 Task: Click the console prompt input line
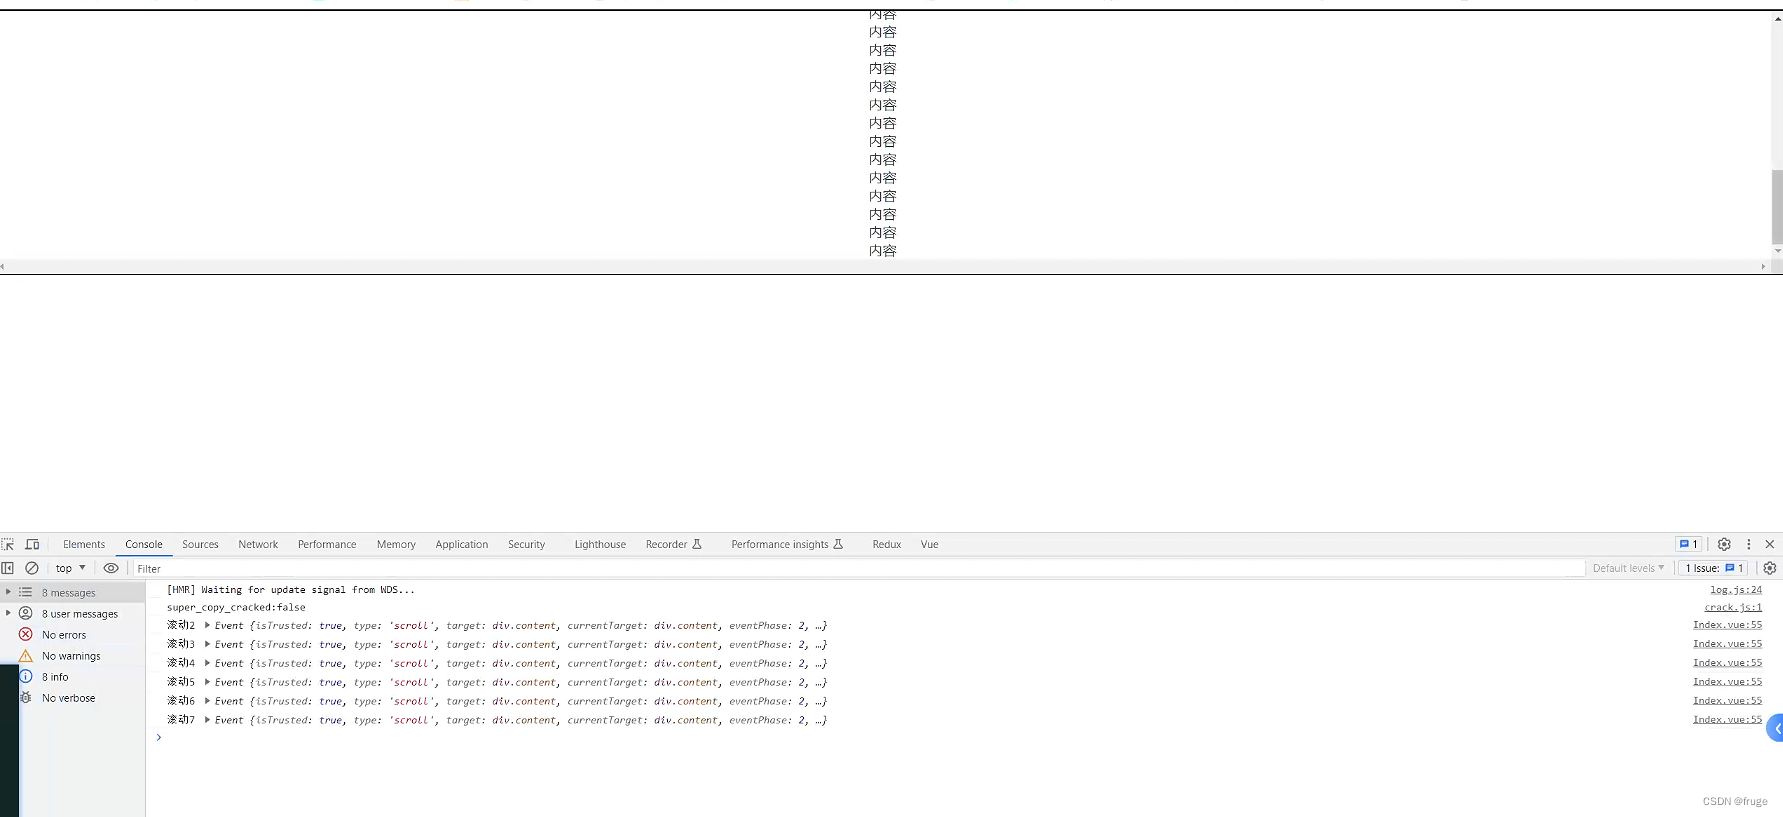tap(964, 738)
